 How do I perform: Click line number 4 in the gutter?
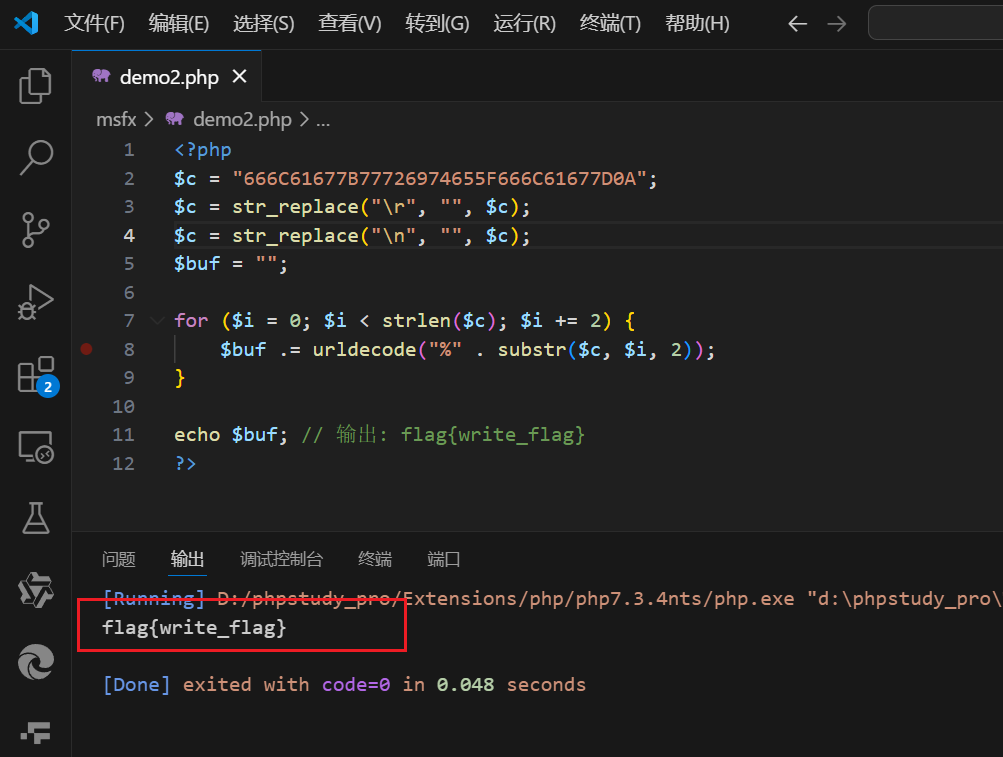[129, 236]
